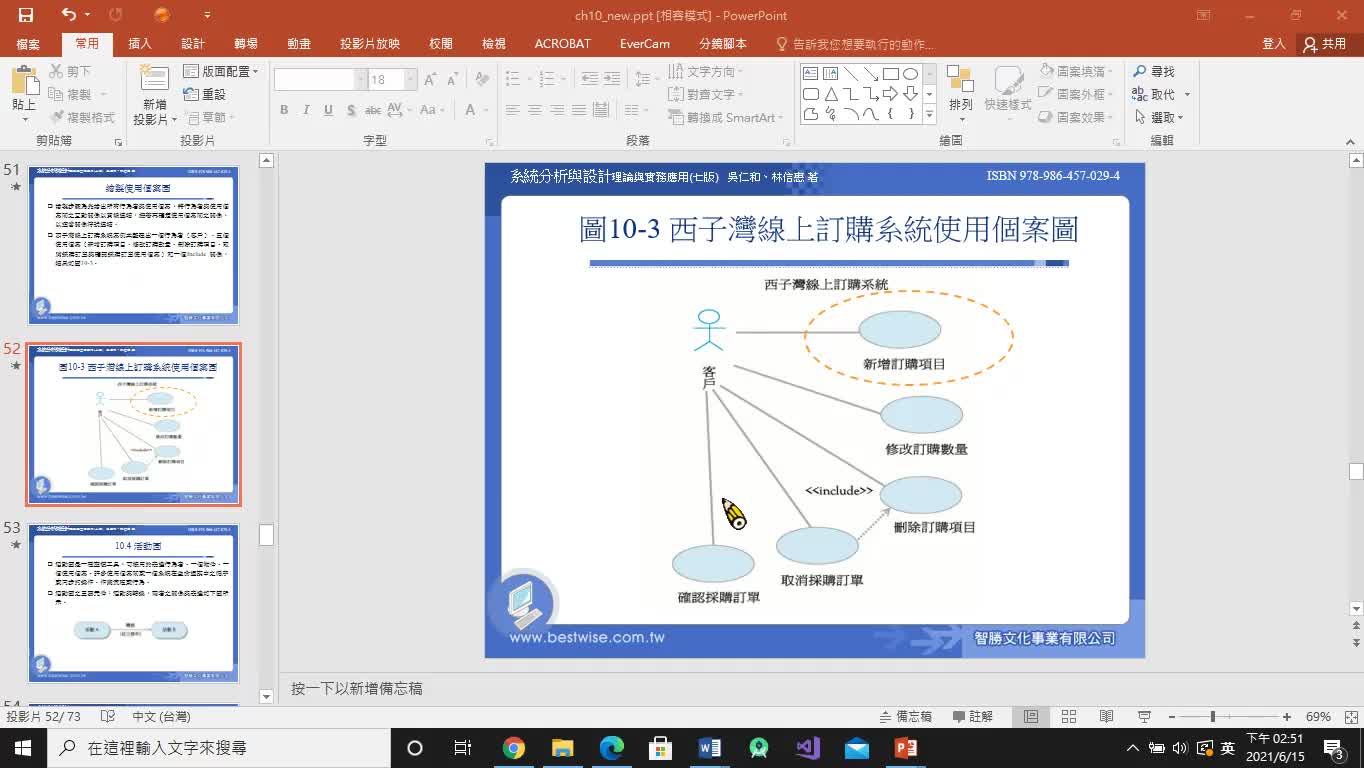Click 登入 to sign in
The image size is (1364, 768).
1274,44
